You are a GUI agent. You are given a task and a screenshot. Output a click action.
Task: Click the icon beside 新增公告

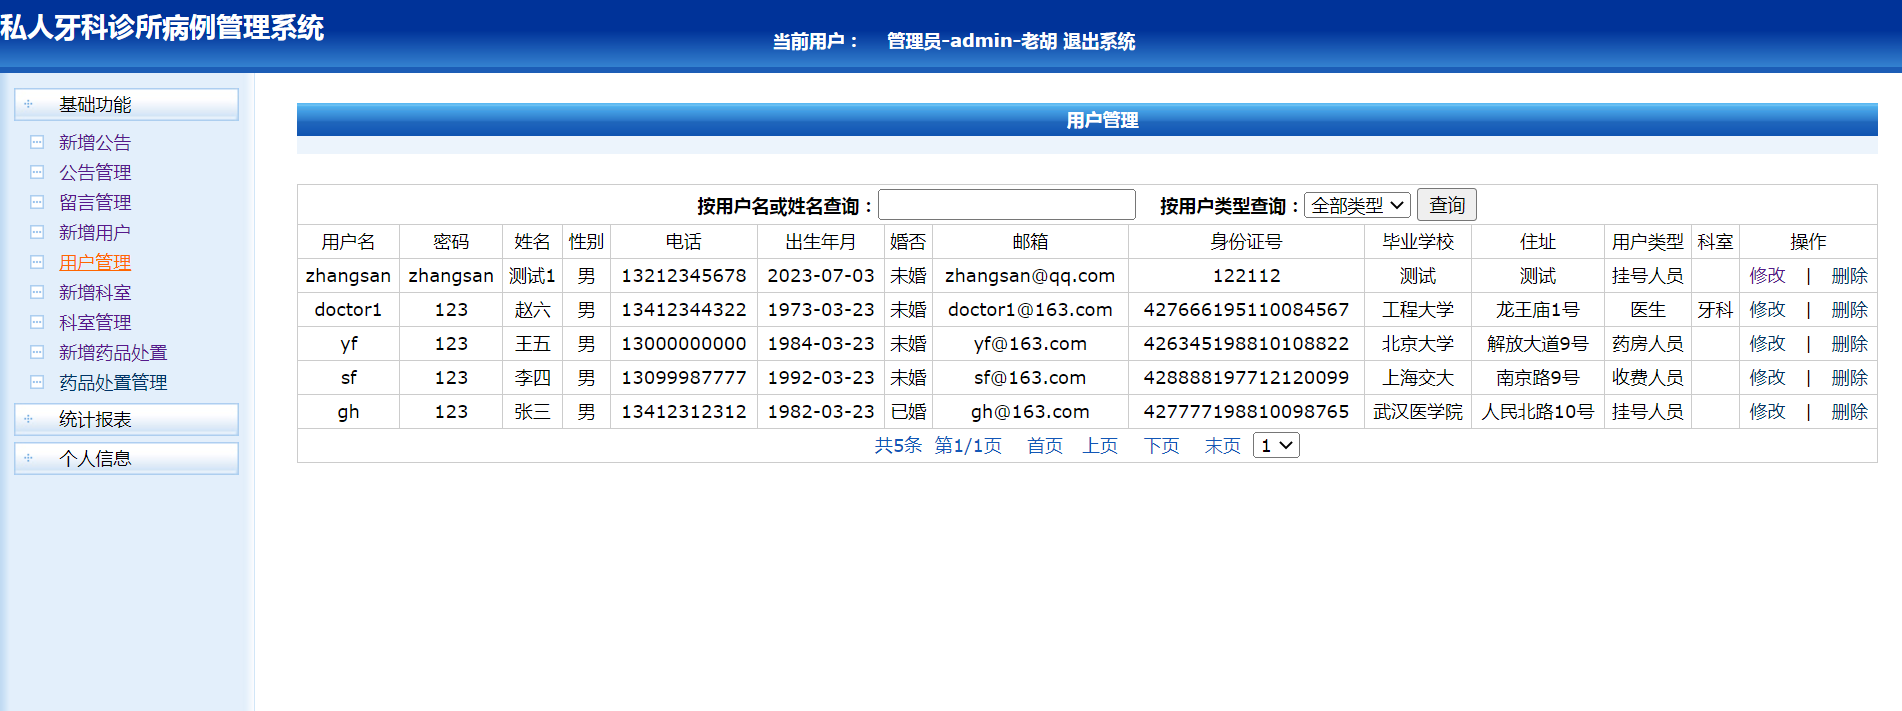point(37,142)
